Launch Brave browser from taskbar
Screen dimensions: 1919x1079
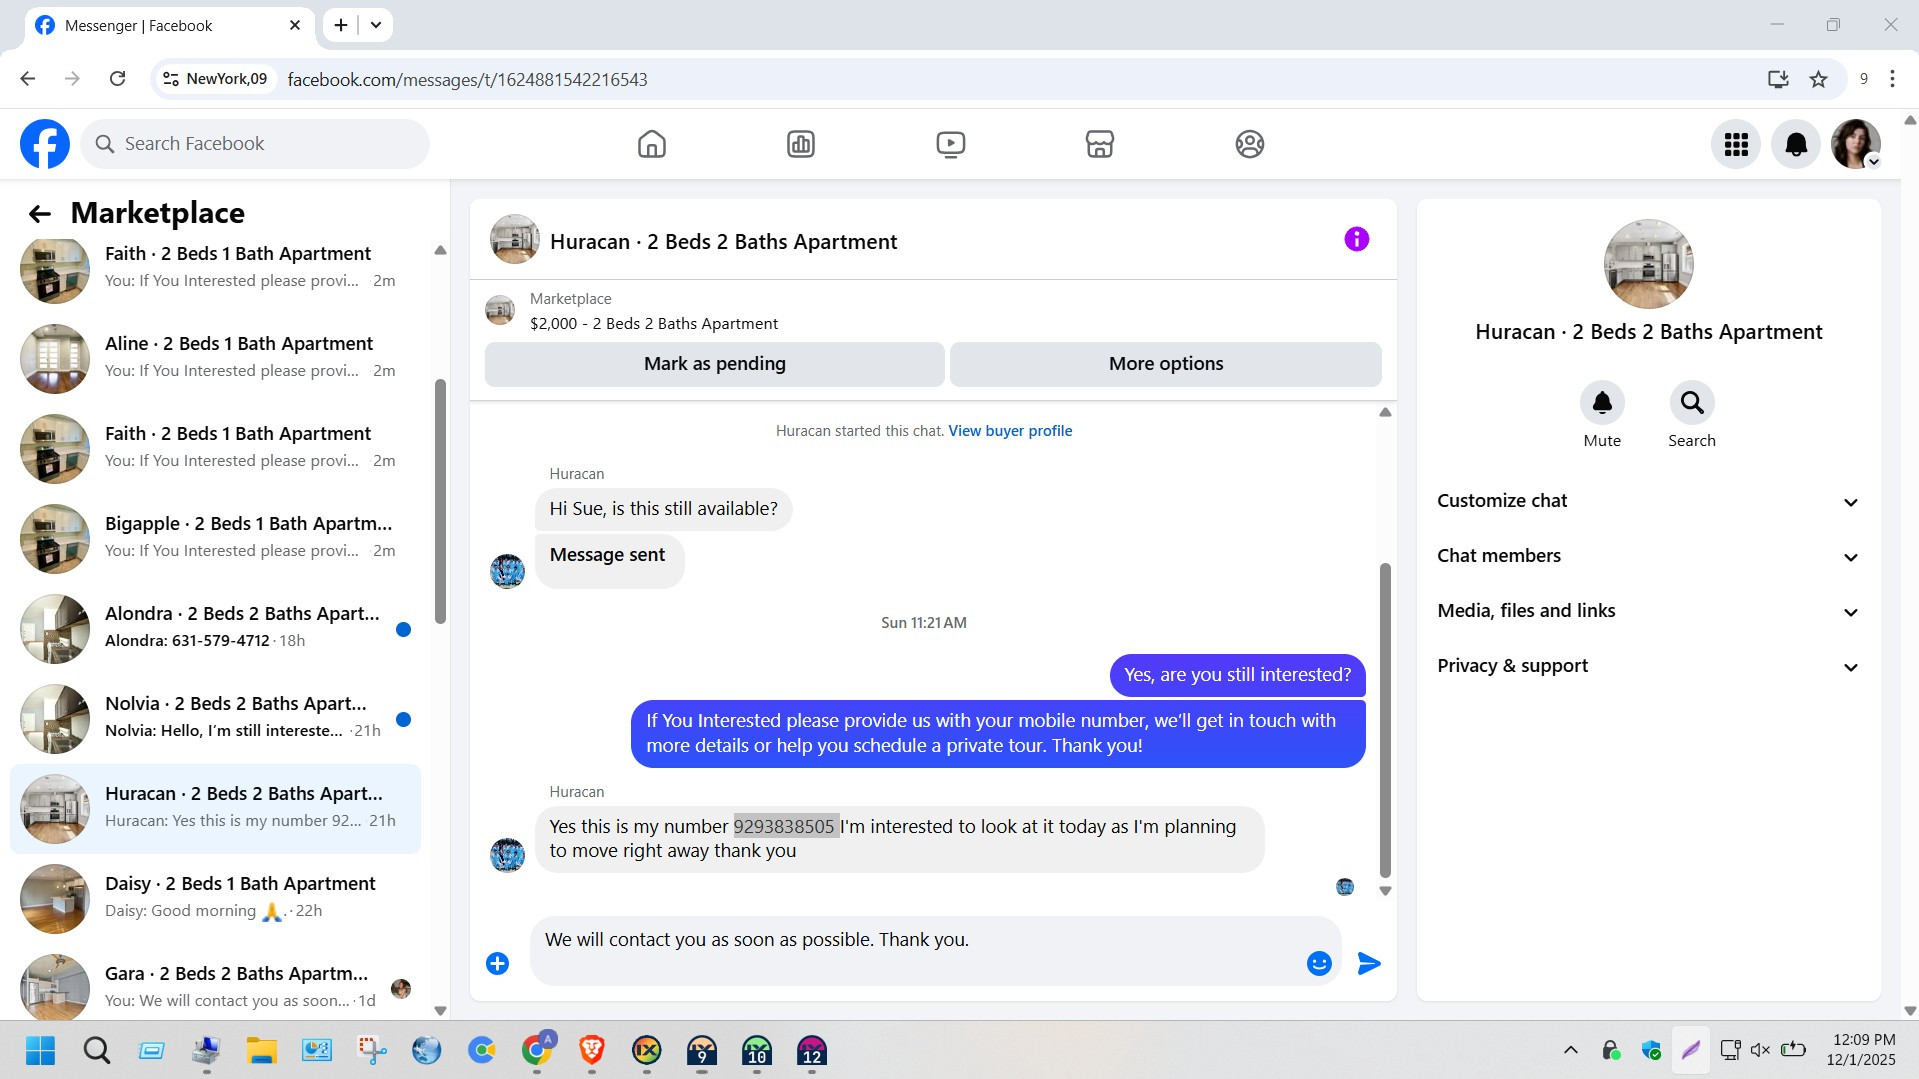(x=592, y=1051)
